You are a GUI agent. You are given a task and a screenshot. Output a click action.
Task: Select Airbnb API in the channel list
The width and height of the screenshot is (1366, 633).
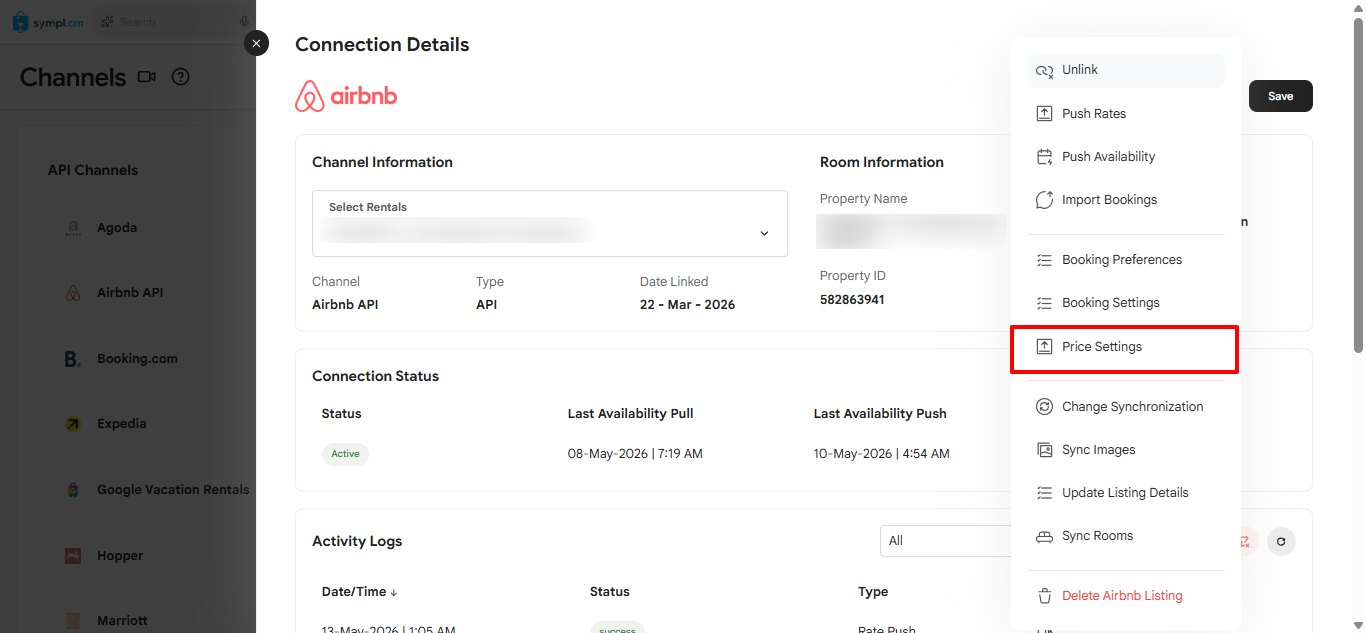pyautogui.click(x=130, y=293)
